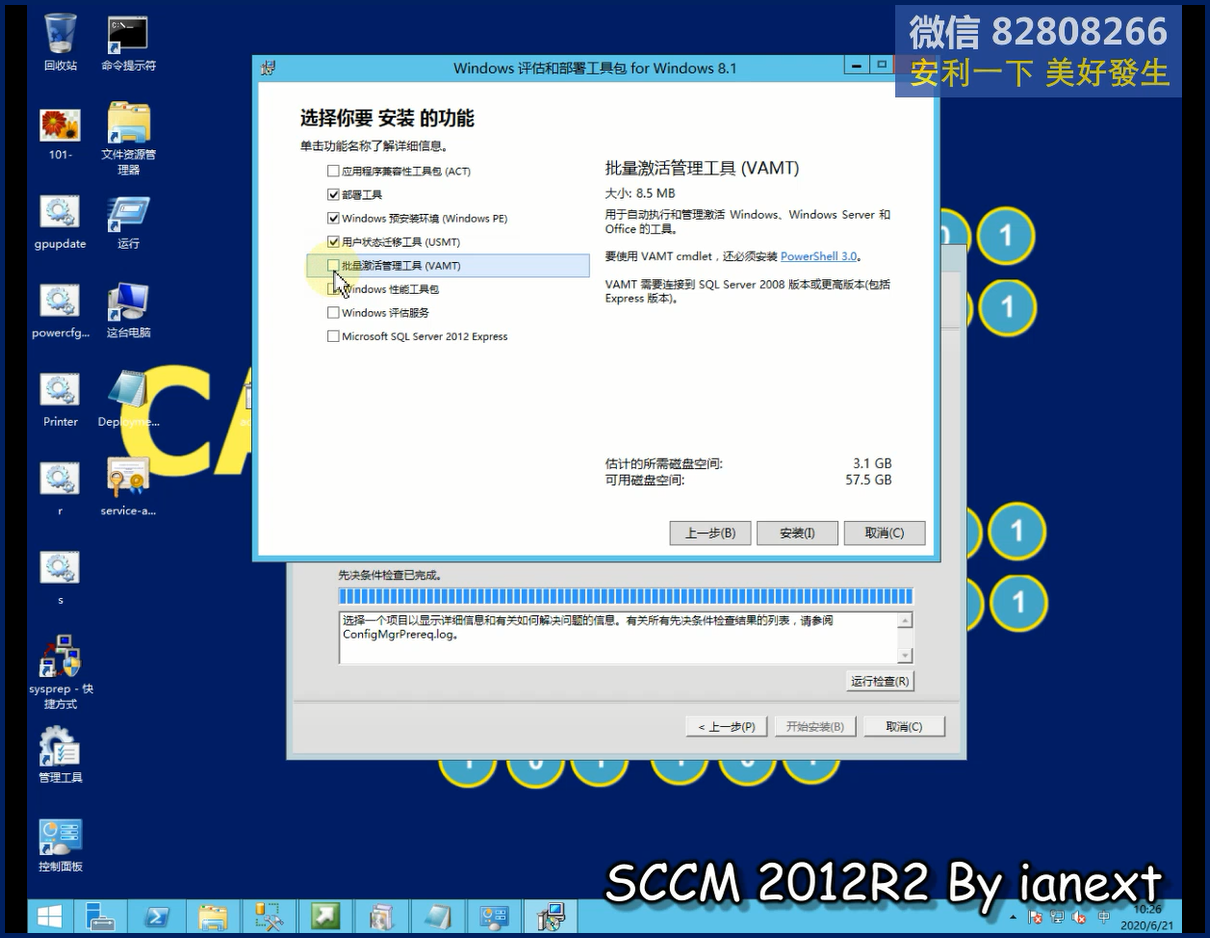This screenshot has height=938, width=1210.
Task: Open Administrative Tools (管理工具) desktop icon
Action: click(60, 756)
